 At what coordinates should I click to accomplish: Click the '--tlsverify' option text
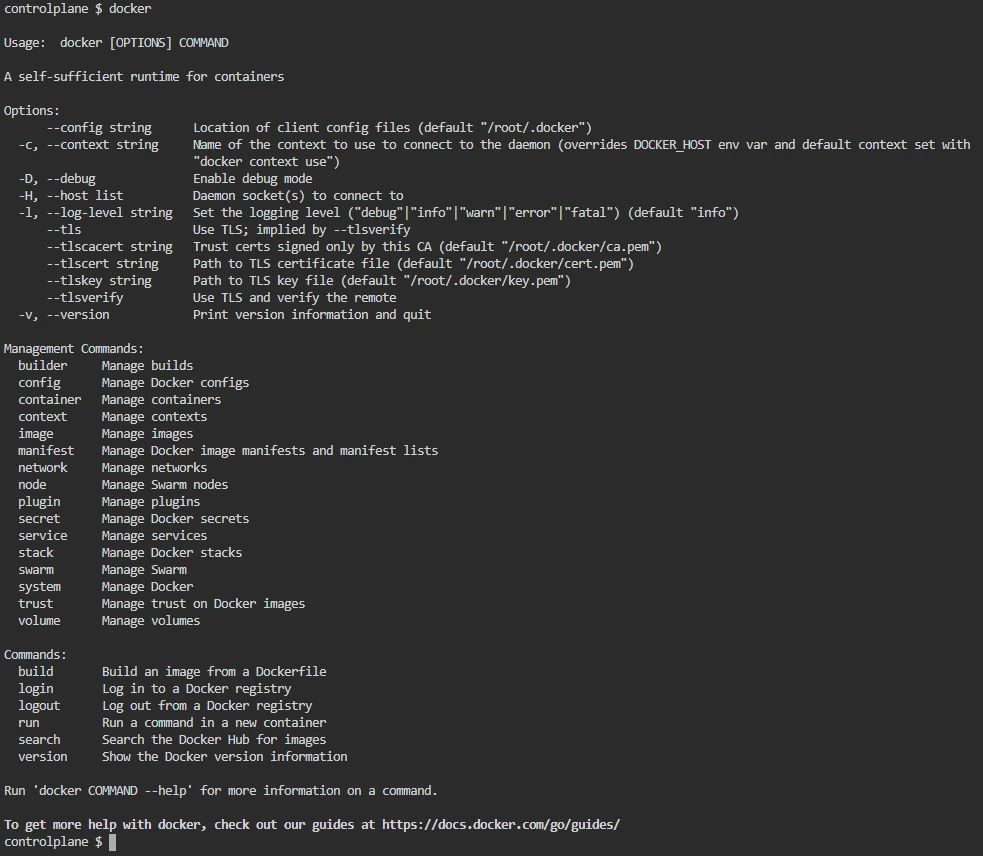(85, 298)
